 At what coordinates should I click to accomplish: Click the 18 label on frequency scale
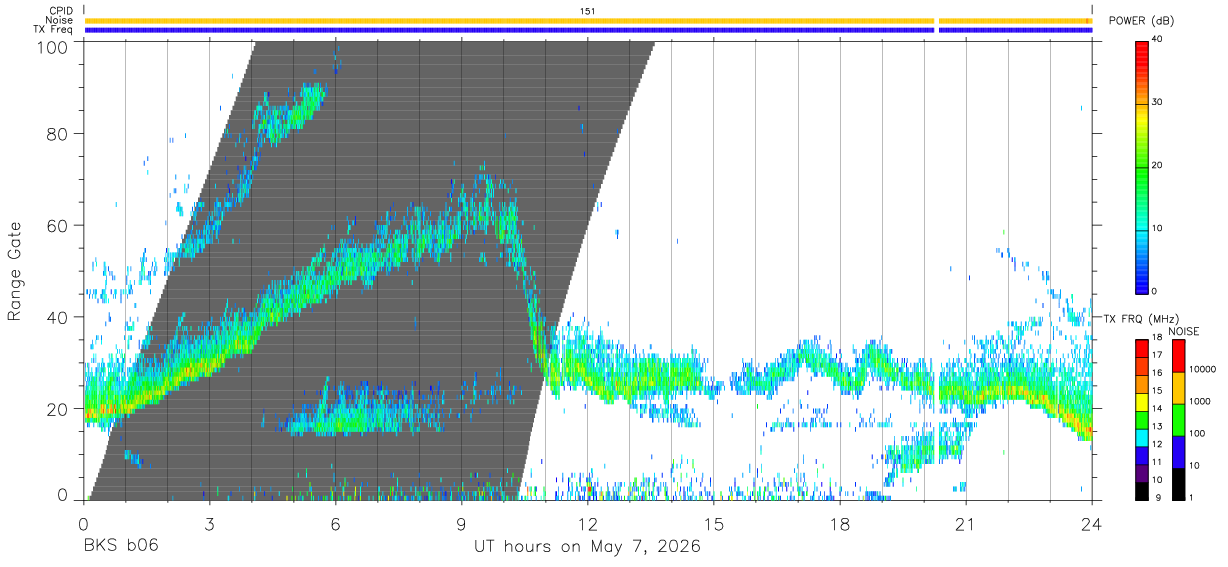[x=1158, y=338]
